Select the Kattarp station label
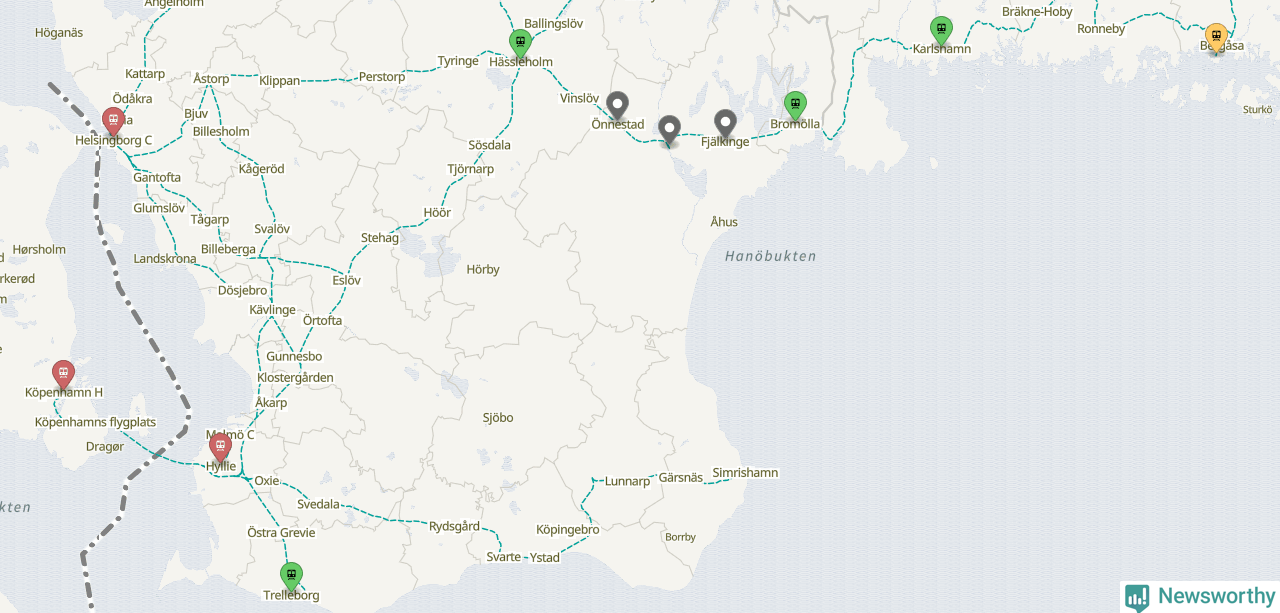The height and width of the screenshot is (613, 1280). [x=145, y=74]
